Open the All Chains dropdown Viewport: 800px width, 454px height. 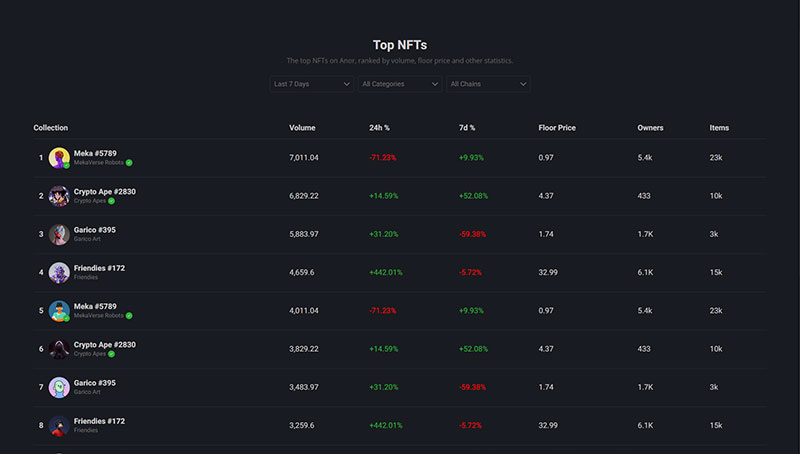488,84
